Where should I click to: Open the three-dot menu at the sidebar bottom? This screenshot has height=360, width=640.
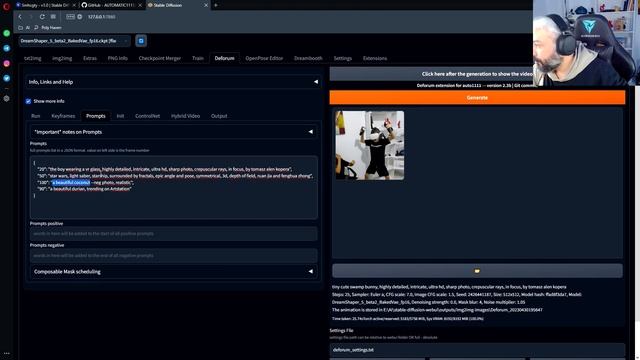coord(7,353)
